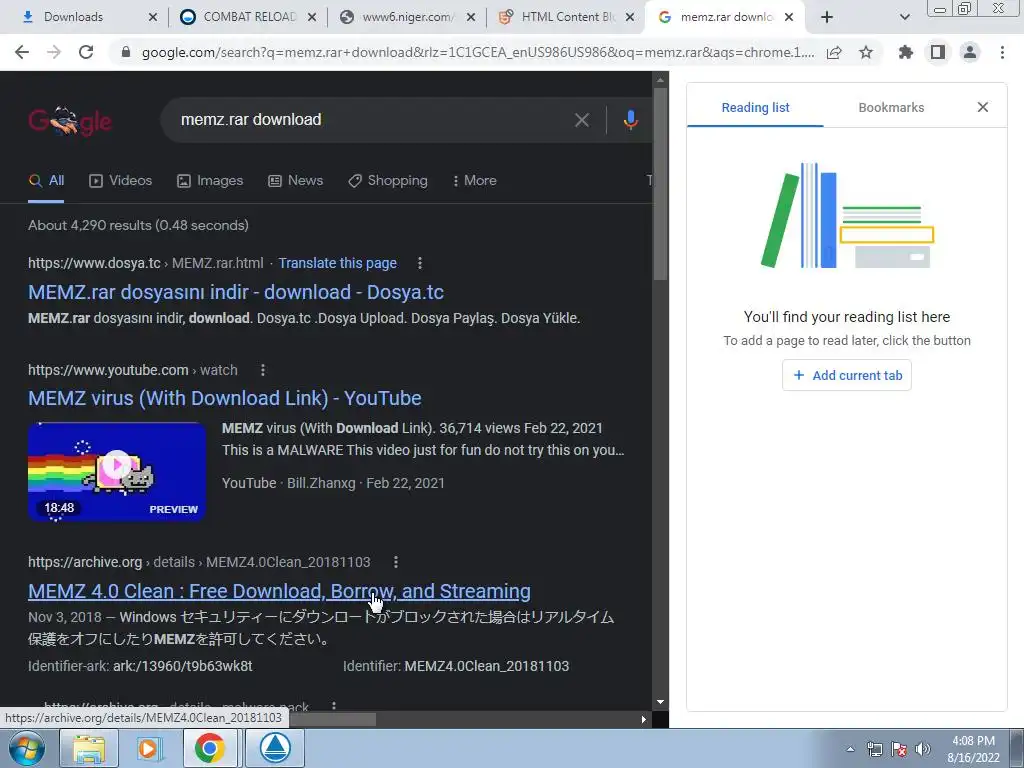Close the Downloads tab
This screenshot has height=768, width=1024.
pyautogui.click(x=153, y=17)
